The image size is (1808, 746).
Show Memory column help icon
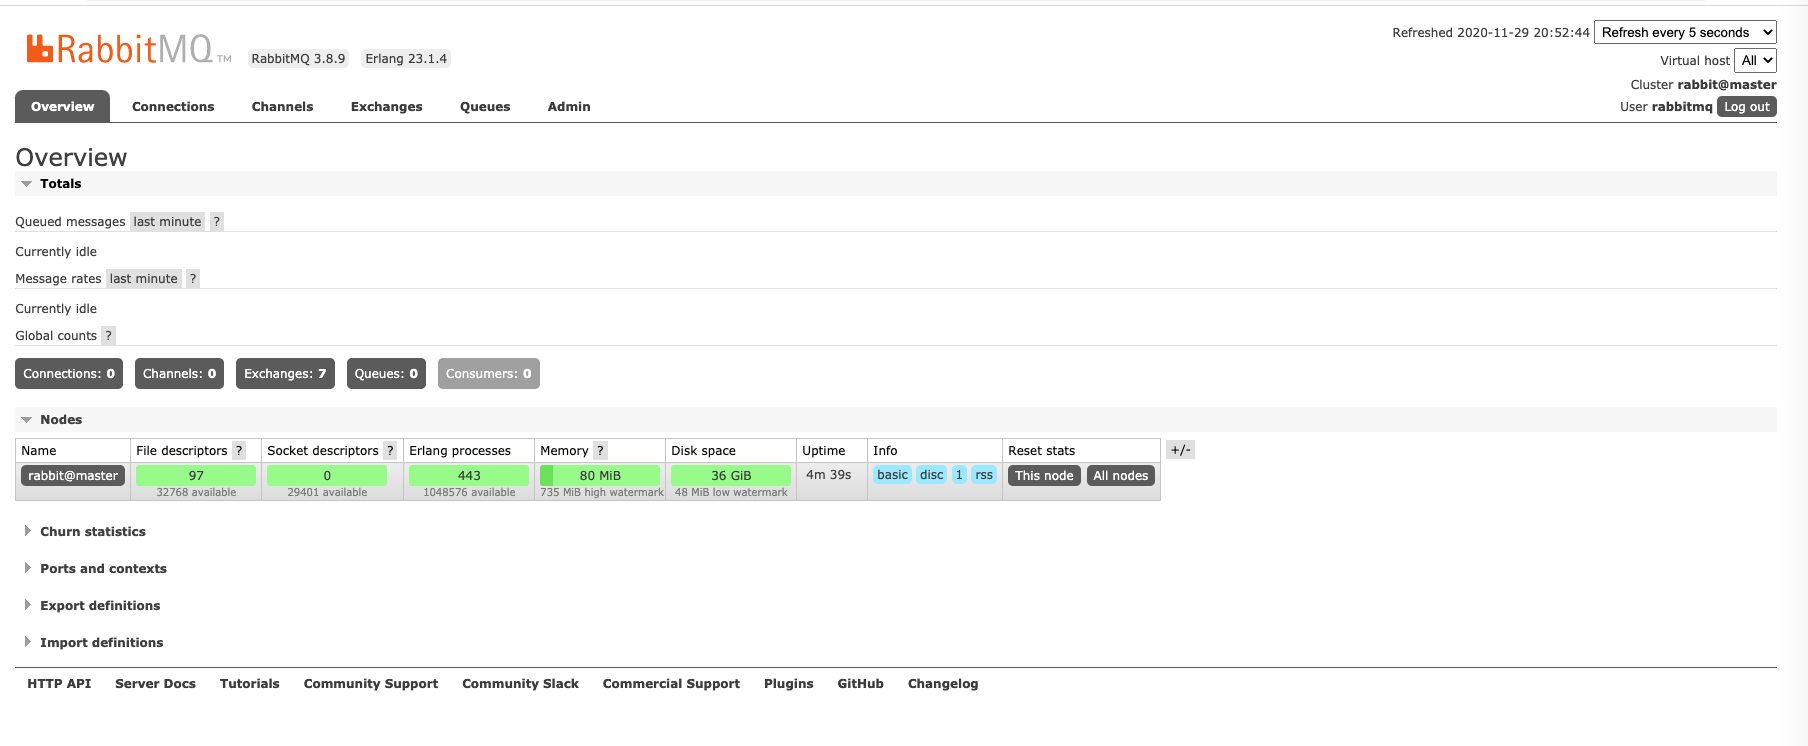click(600, 451)
